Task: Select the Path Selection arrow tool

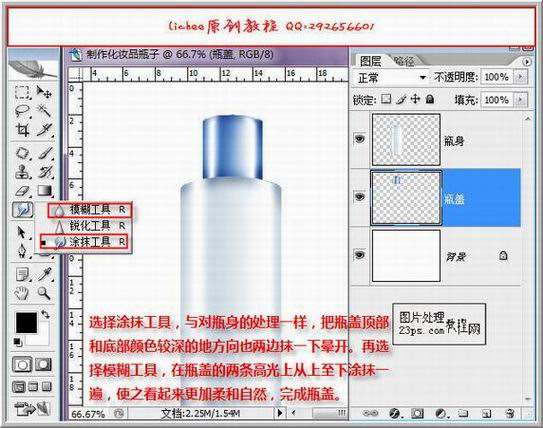Action: (22, 232)
